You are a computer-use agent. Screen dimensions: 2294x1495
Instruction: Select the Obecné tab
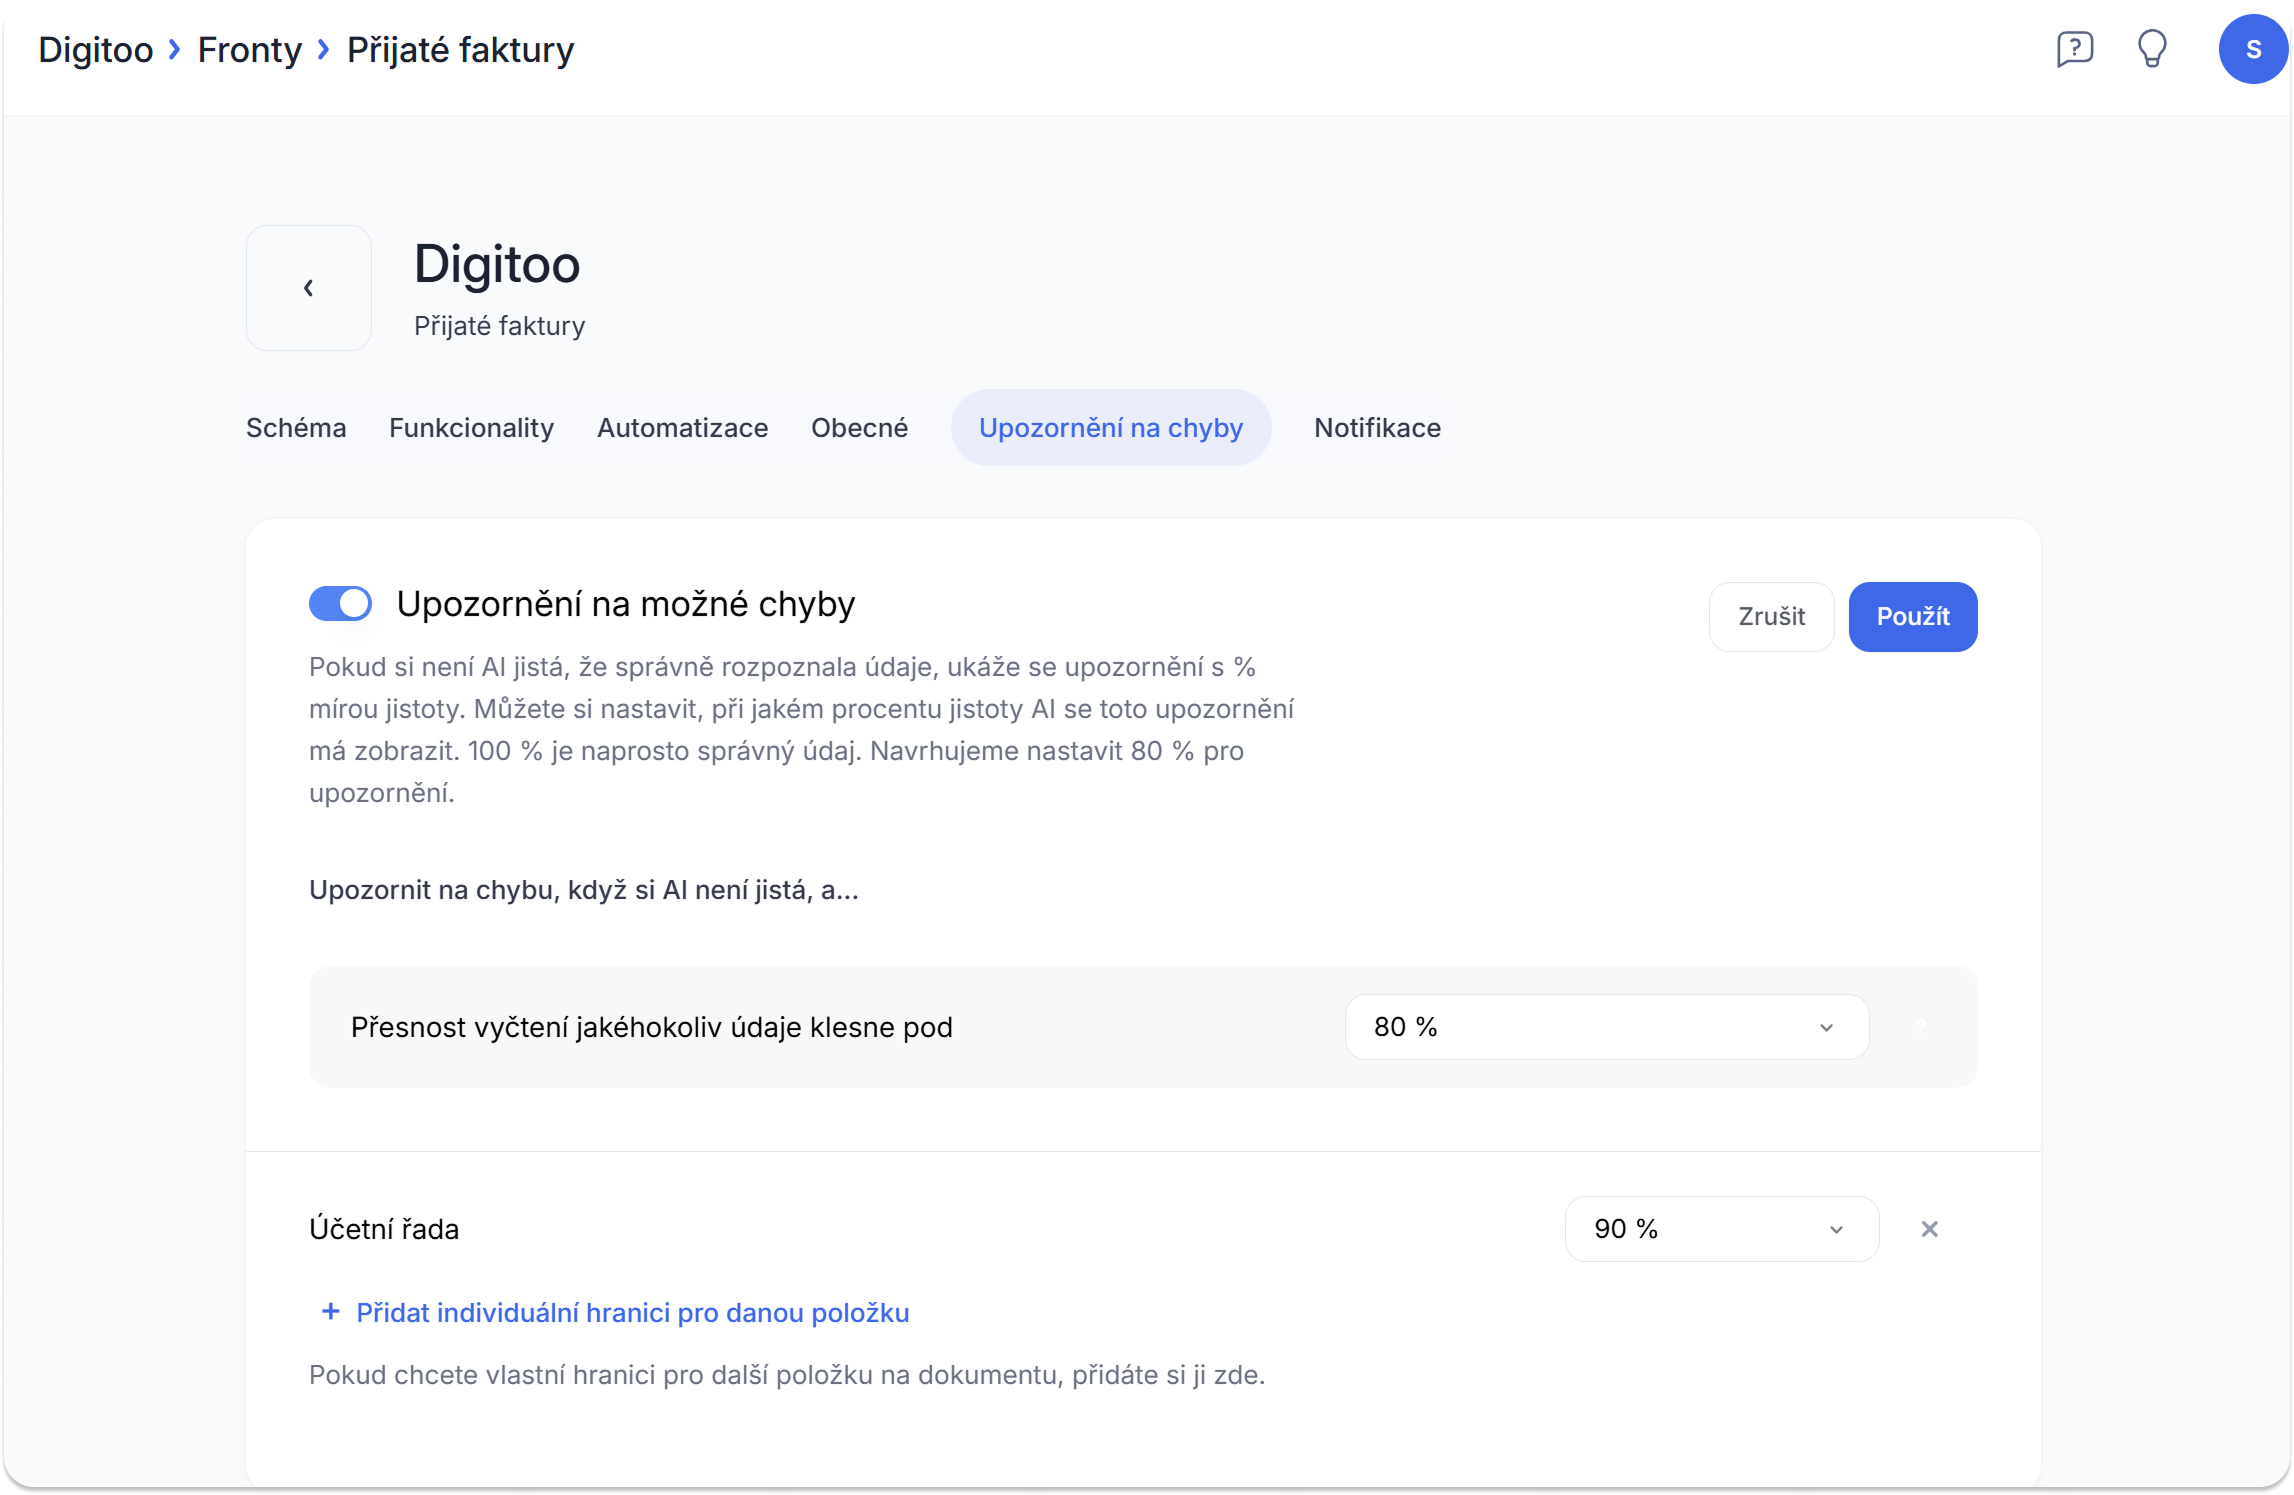[x=859, y=428]
